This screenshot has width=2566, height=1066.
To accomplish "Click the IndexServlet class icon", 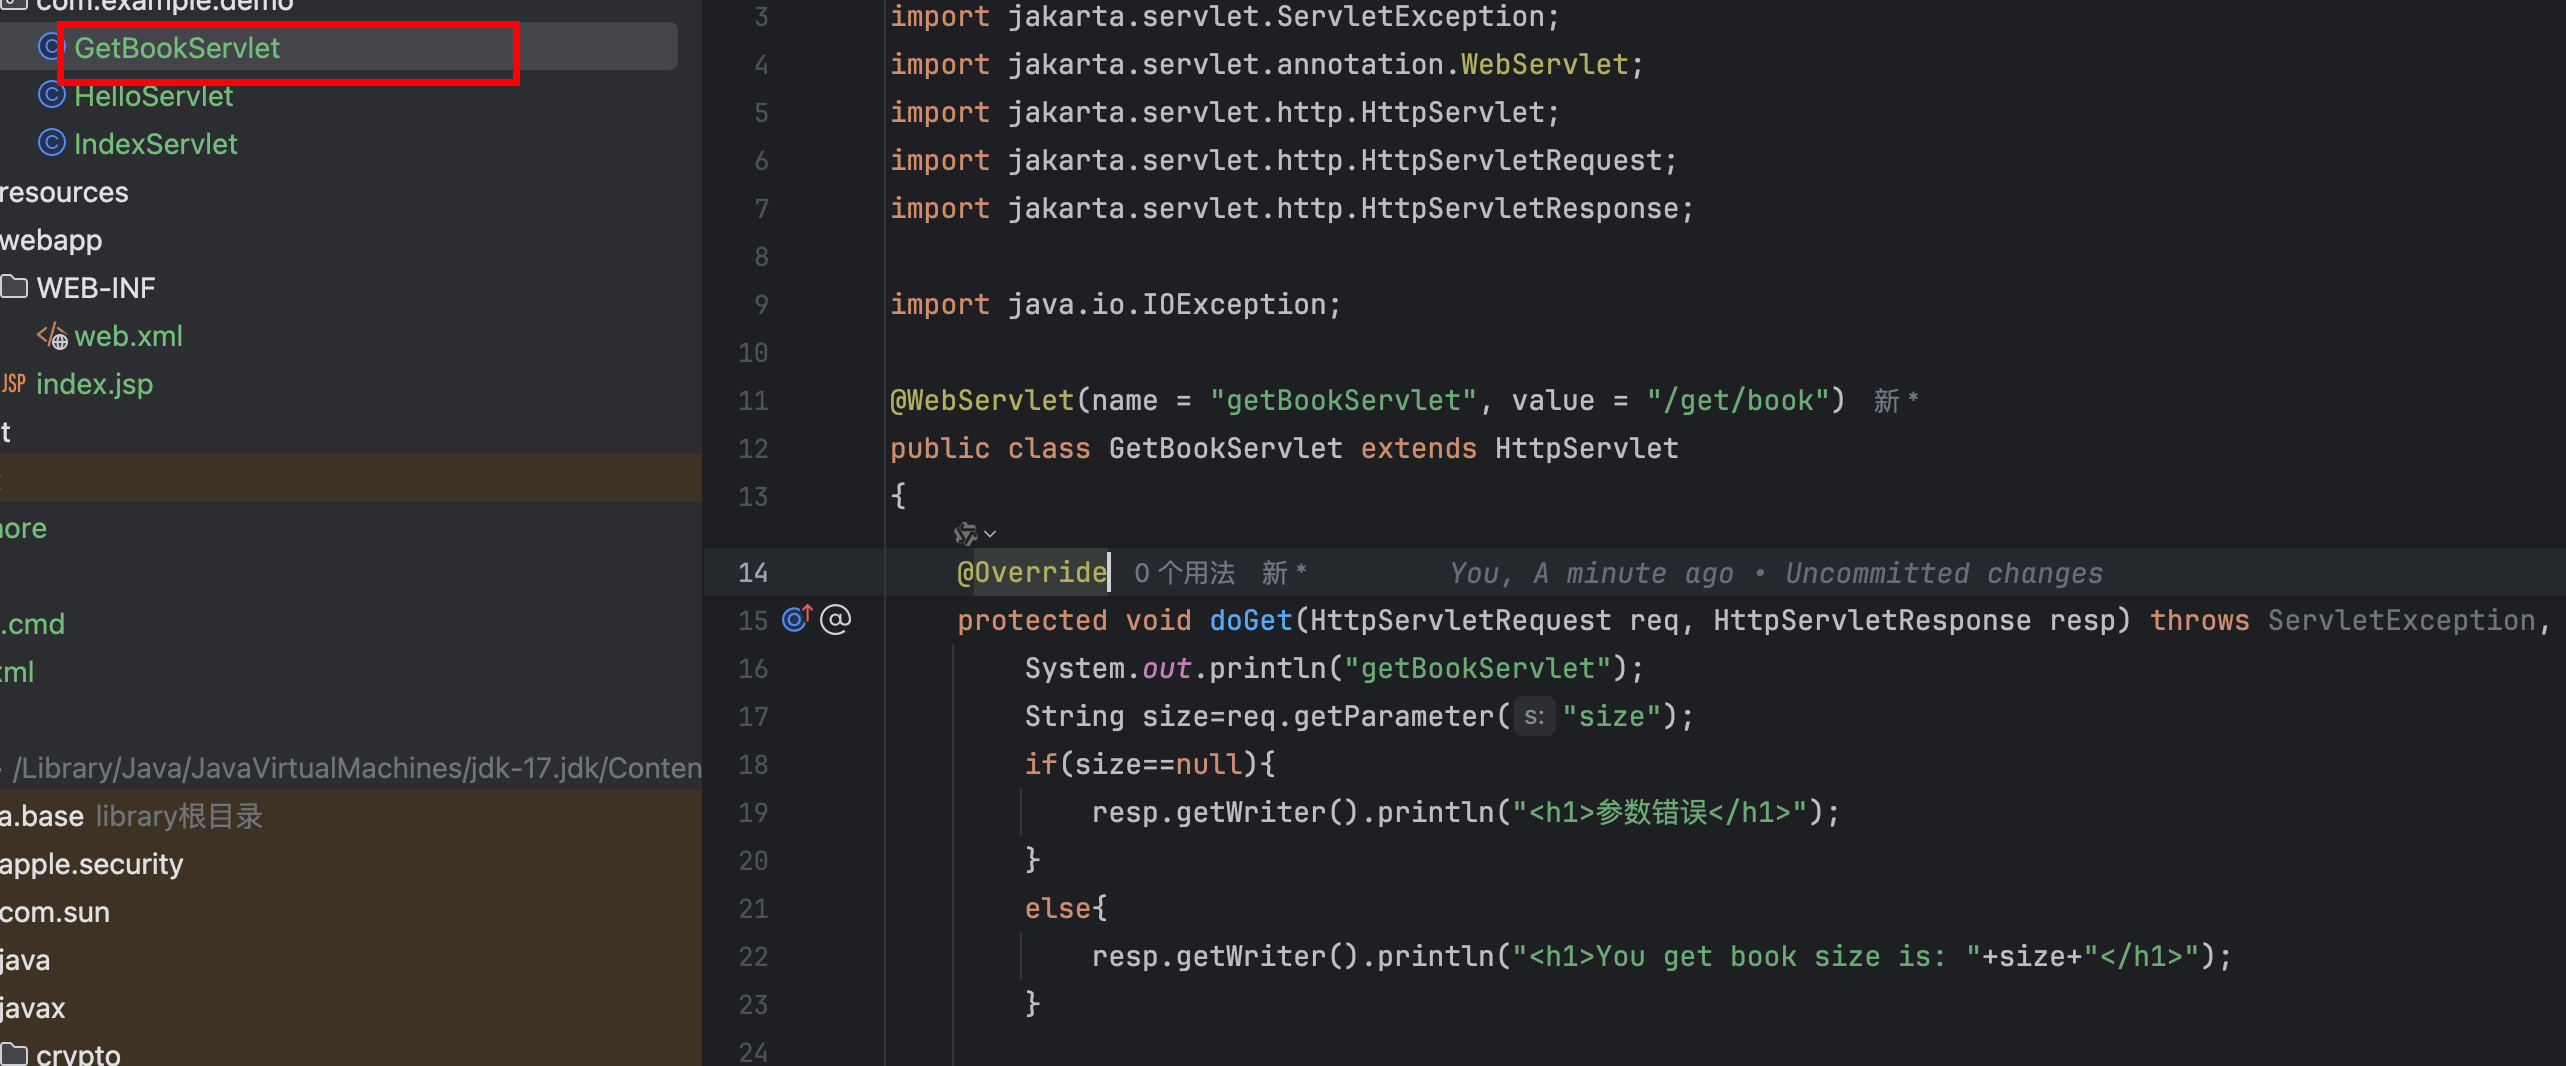I will click(x=52, y=143).
